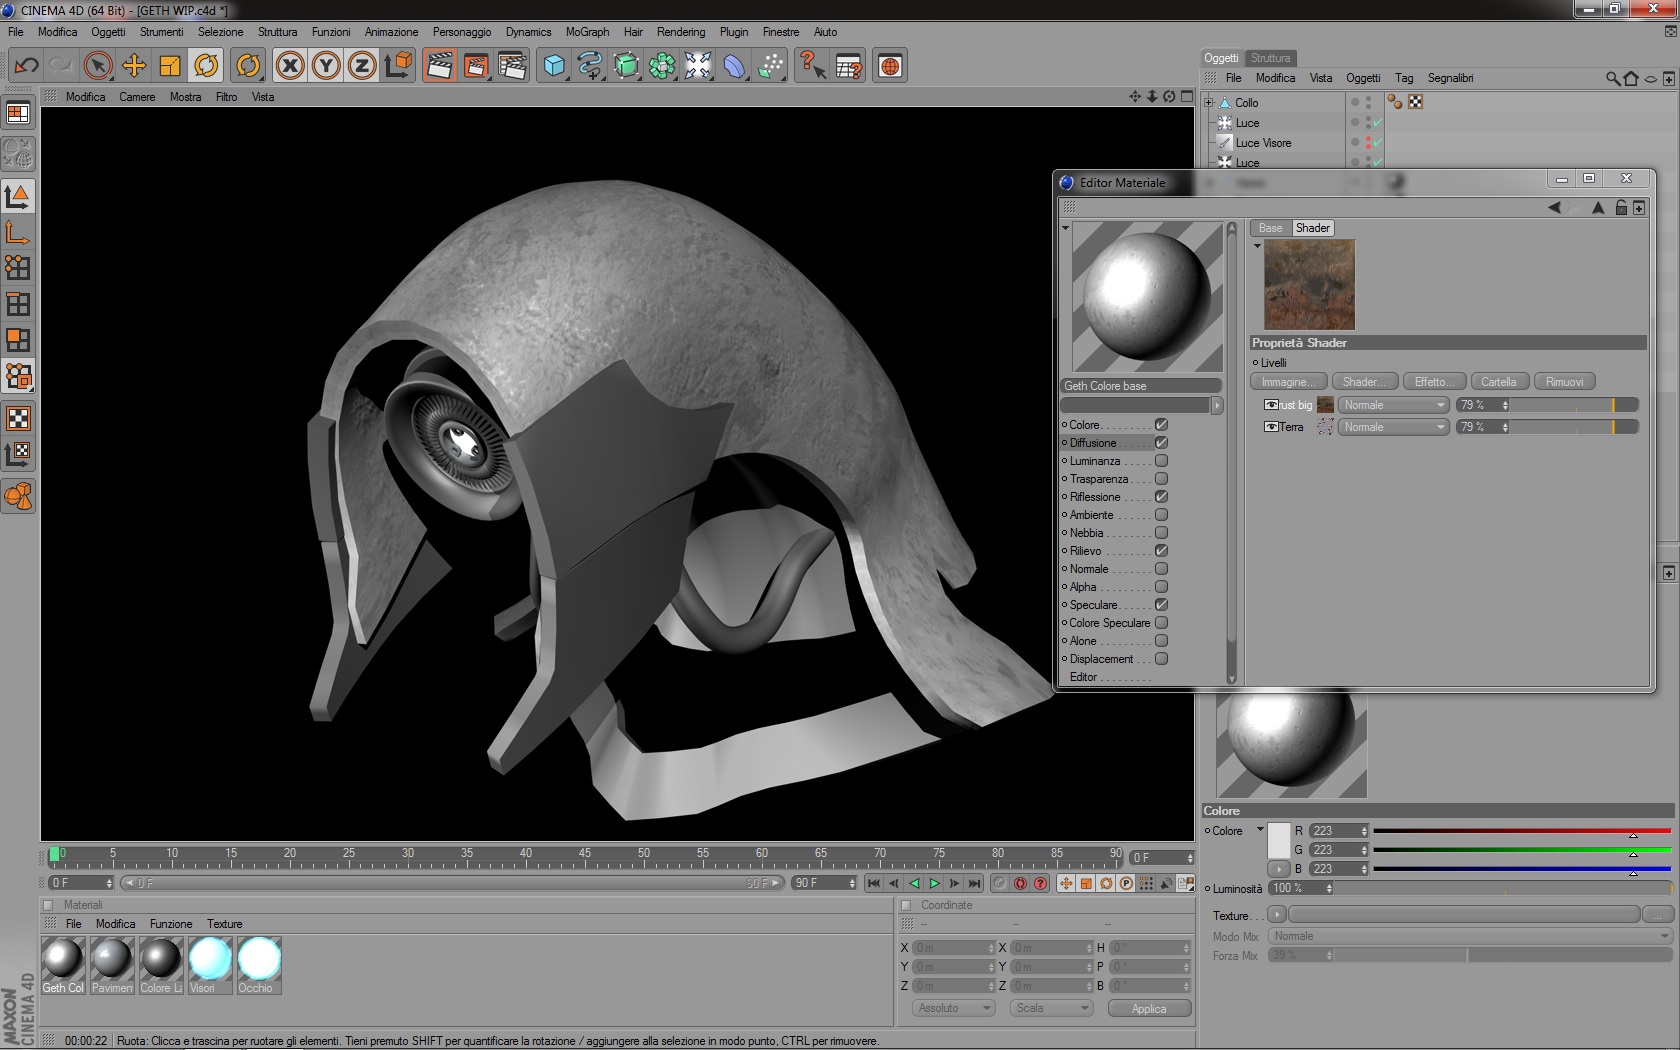Hide the rust big shader layer
Image resolution: width=1680 pixels, height=1050 pixels.
[1271, 405]
